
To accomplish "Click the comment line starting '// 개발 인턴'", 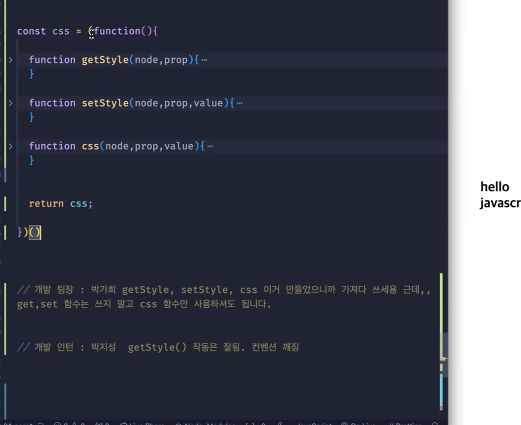I will coord(158,348).
